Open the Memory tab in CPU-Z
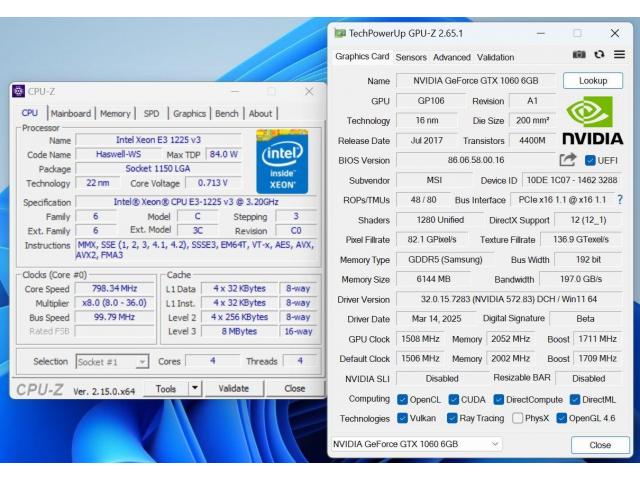The height and width of the screenshot is (480, 640). [115, 114]
